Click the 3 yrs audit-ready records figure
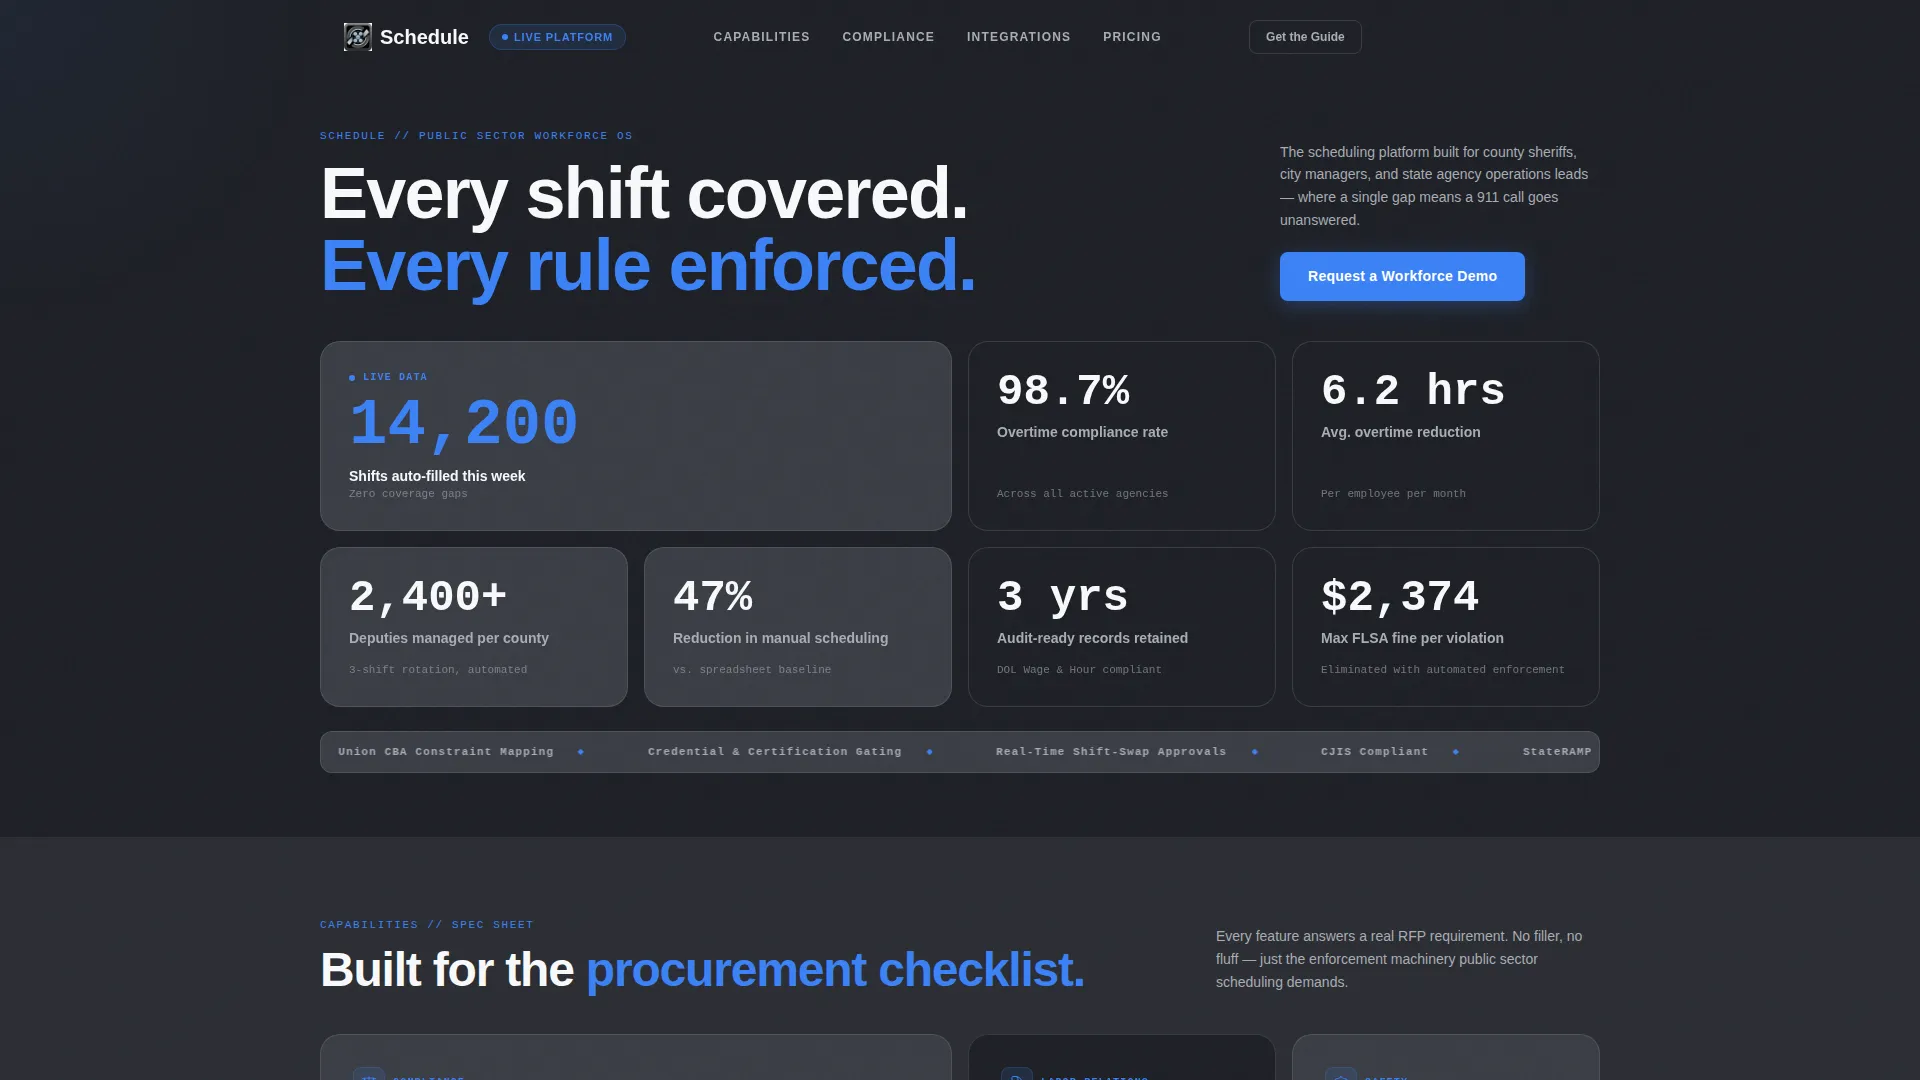This screenshot has height=1080, width=1920. tap(1062, 597)
